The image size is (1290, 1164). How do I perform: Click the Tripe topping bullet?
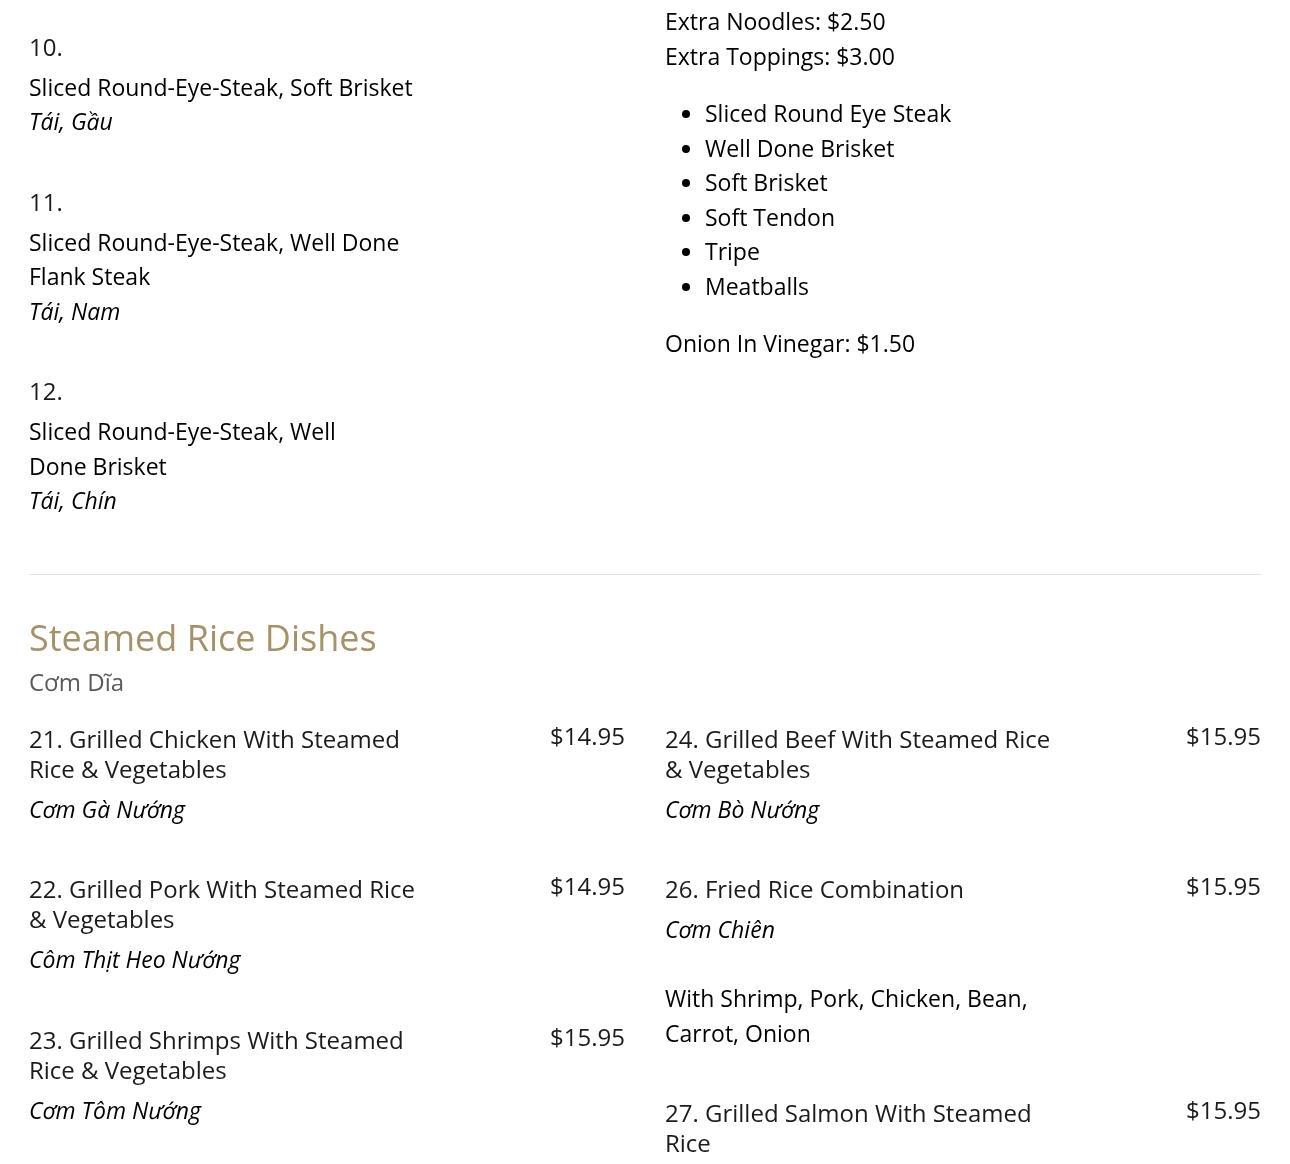732,252
